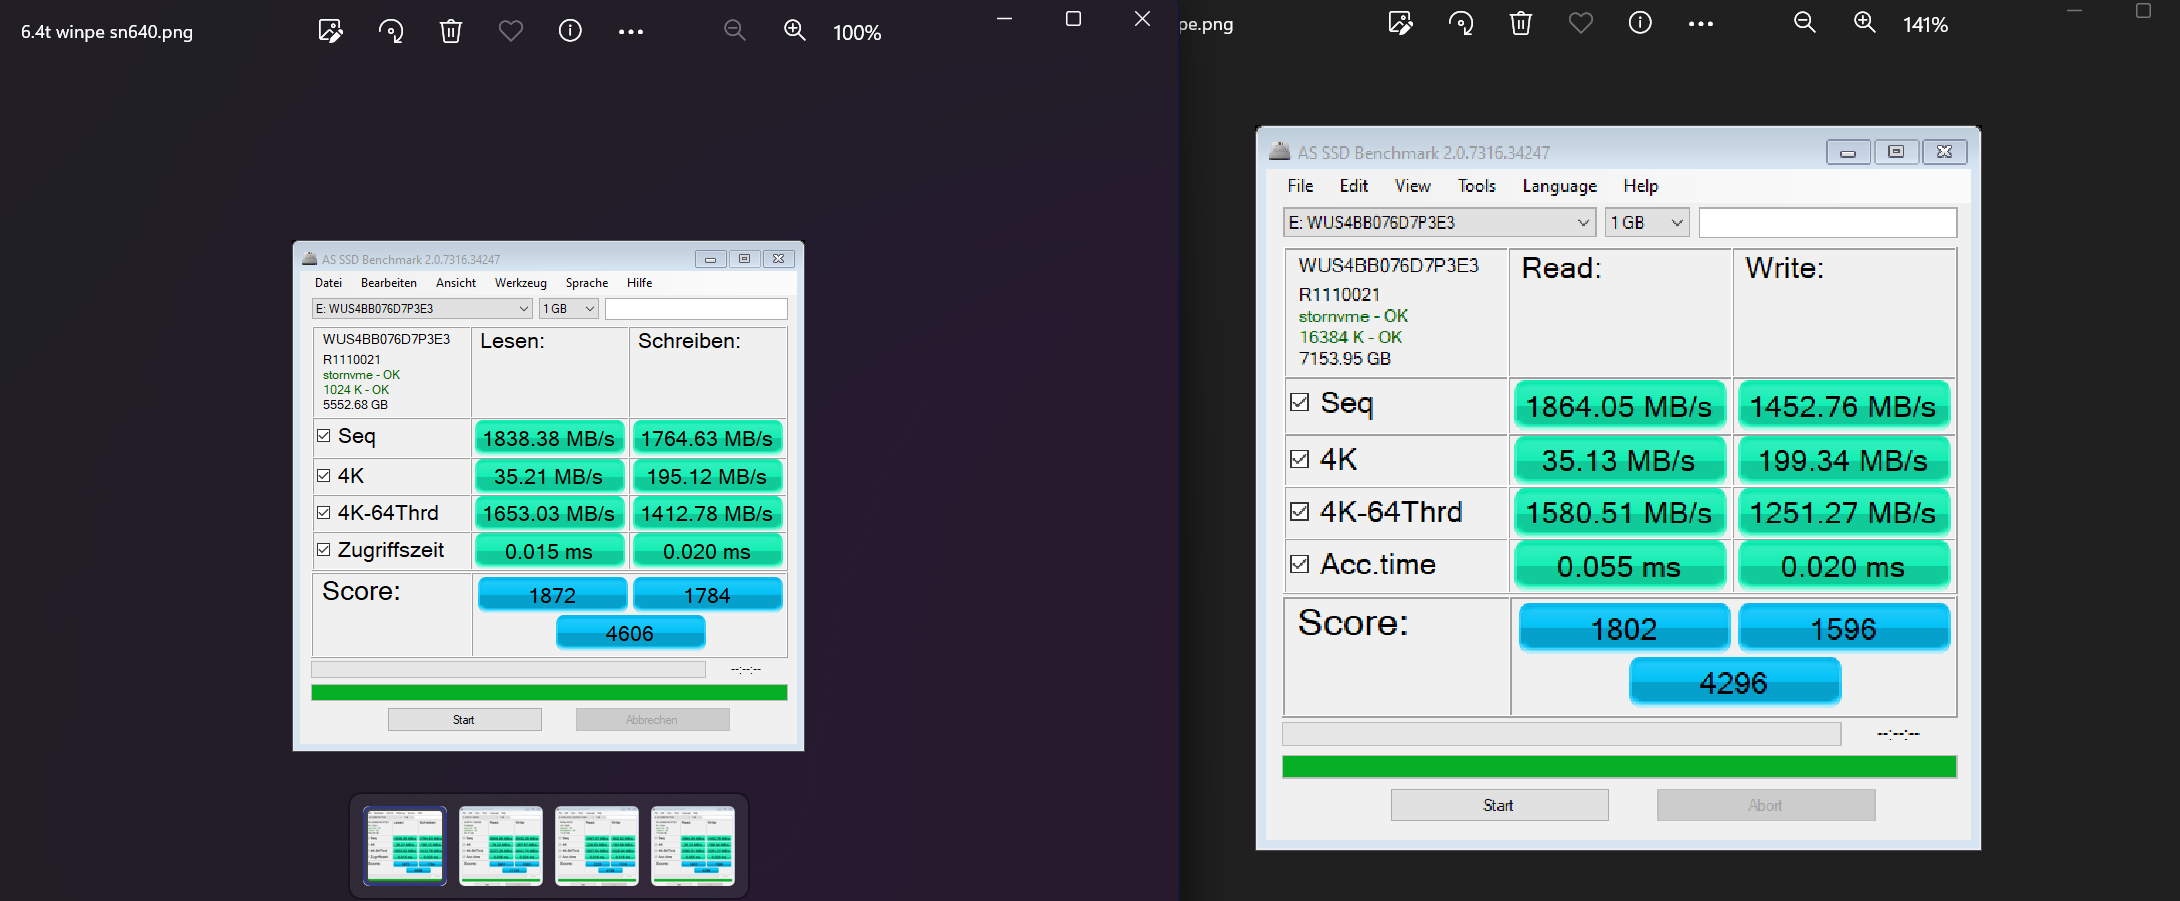Toggle 4K checkbox in German benchmark
This screenshot has height=901, width=2180.
(x=324, y=476)
